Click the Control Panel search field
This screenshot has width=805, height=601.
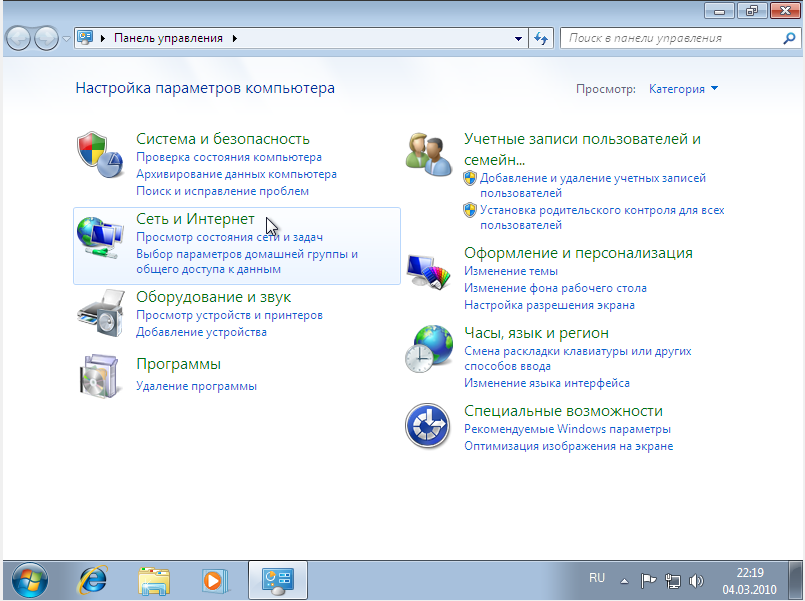[x=670, y=38]
